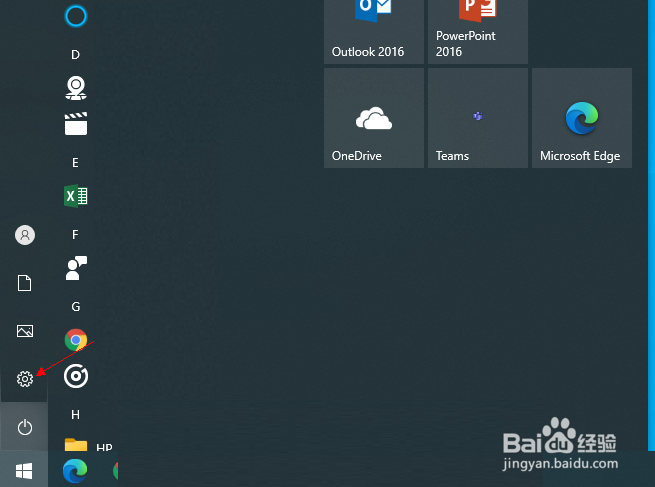Open the OneDrive tile
This screenshot has width=655, height=487.
point(374,118)
